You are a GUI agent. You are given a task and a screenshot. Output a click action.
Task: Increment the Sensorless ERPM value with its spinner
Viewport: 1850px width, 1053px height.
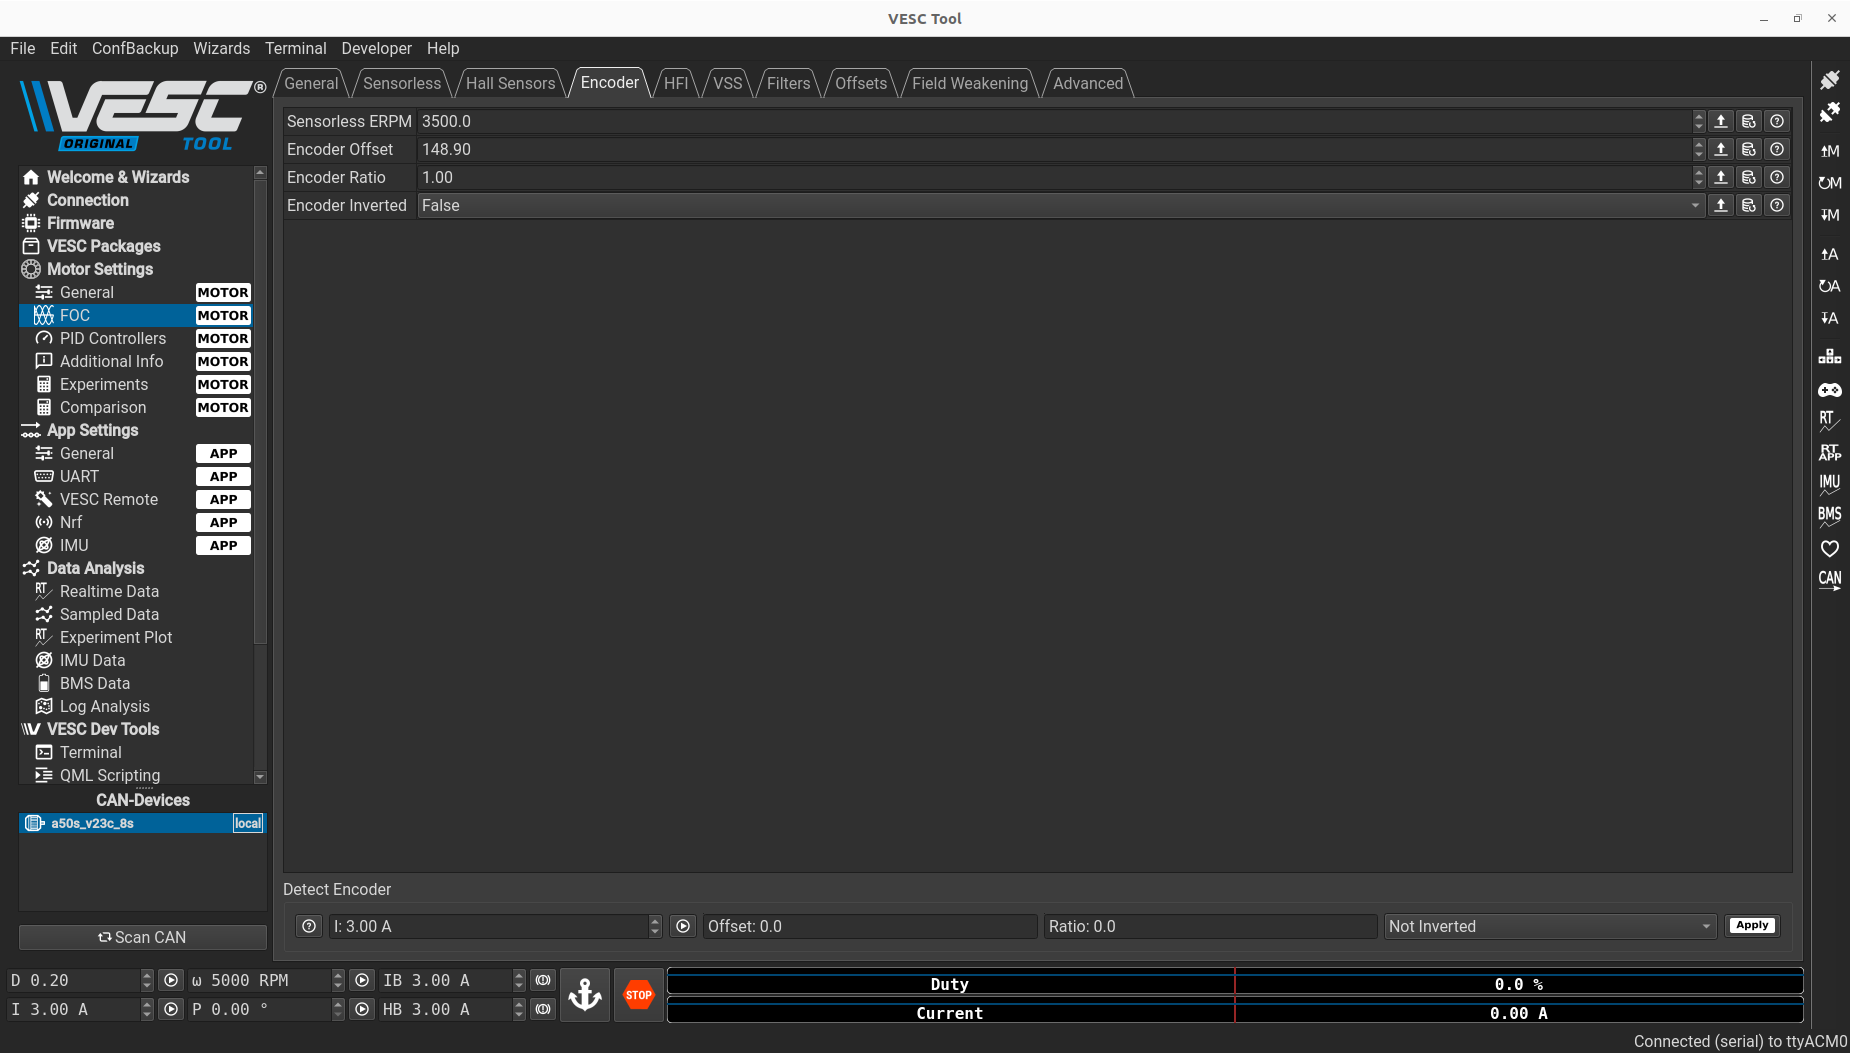1697,116
